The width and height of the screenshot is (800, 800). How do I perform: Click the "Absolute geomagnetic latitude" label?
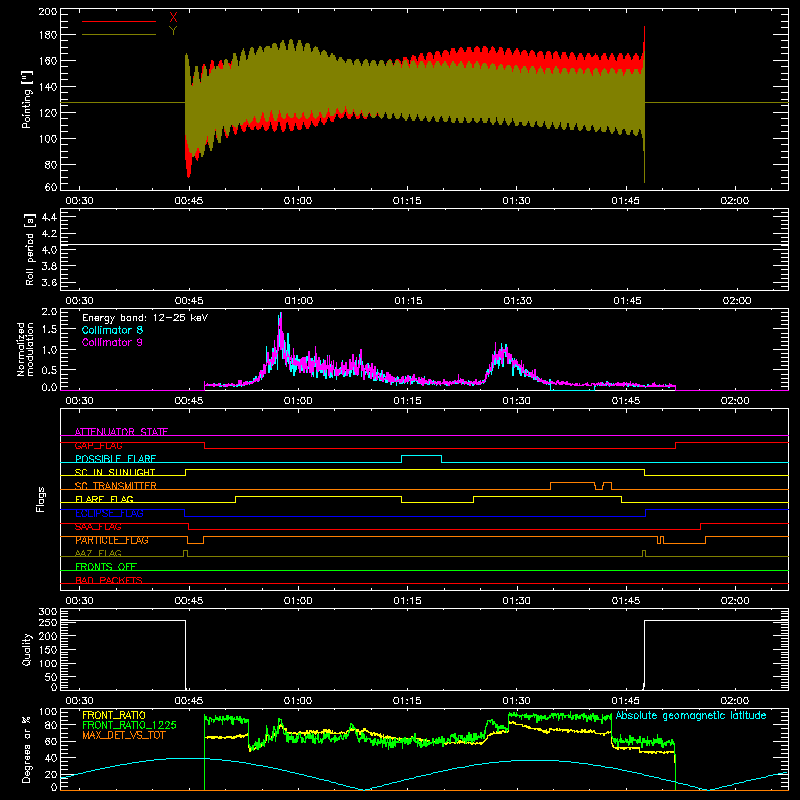tap(691, 715)
